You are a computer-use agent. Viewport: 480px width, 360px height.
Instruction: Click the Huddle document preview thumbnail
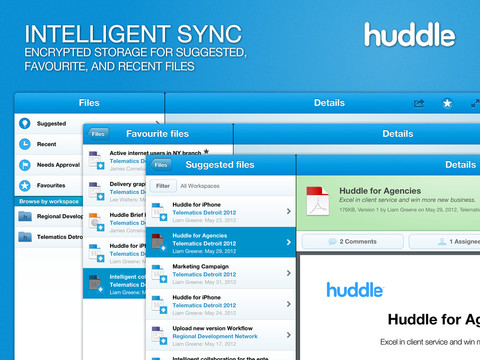(390, 308)
